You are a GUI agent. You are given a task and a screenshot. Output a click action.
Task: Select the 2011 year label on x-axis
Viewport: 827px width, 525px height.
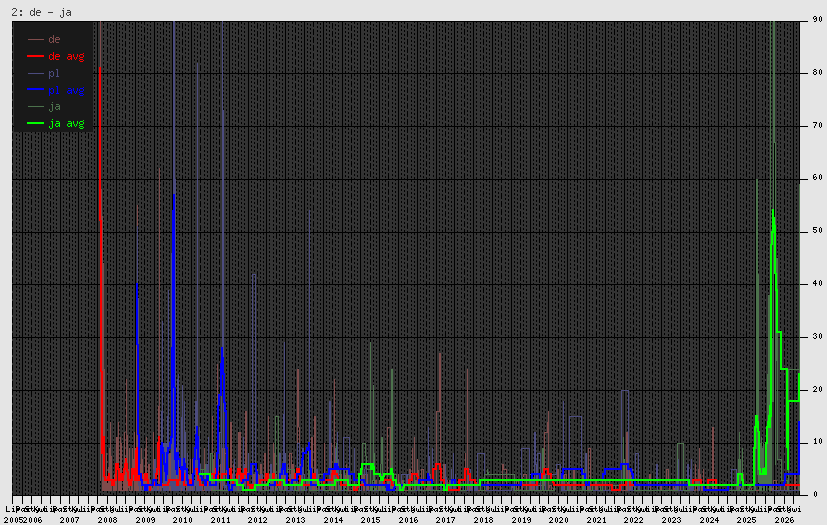pos(220,520)
